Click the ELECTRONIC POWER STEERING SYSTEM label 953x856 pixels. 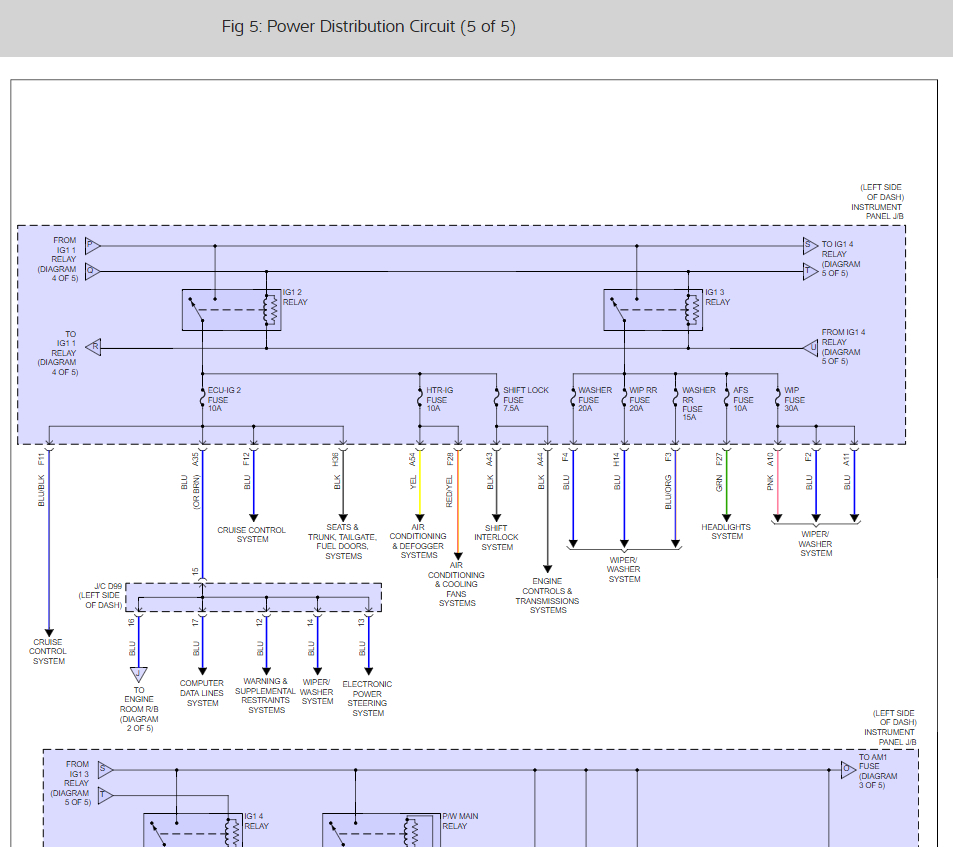coord(367,699)
